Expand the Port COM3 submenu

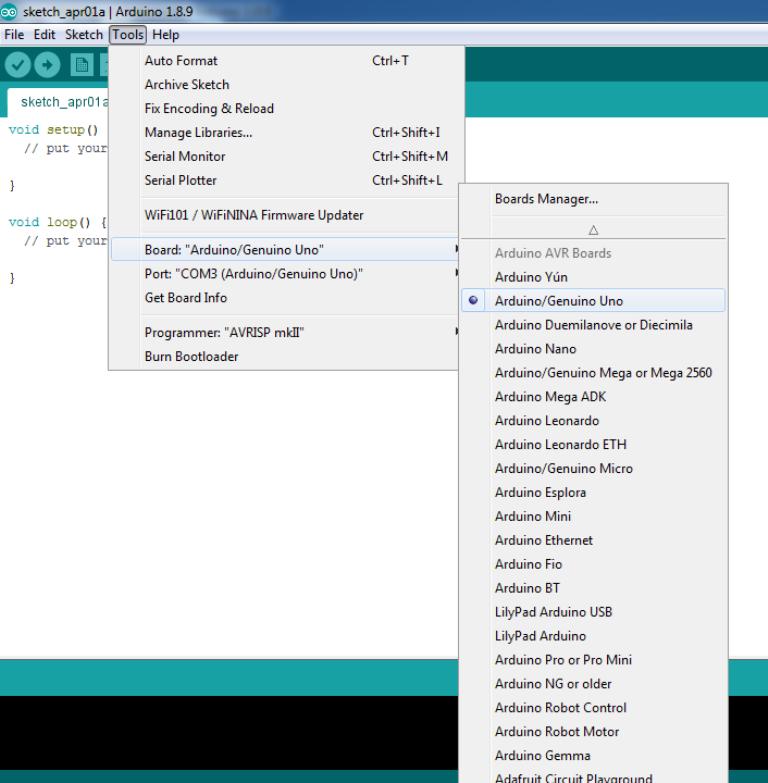pyautogui.click(x=285, y=274)
